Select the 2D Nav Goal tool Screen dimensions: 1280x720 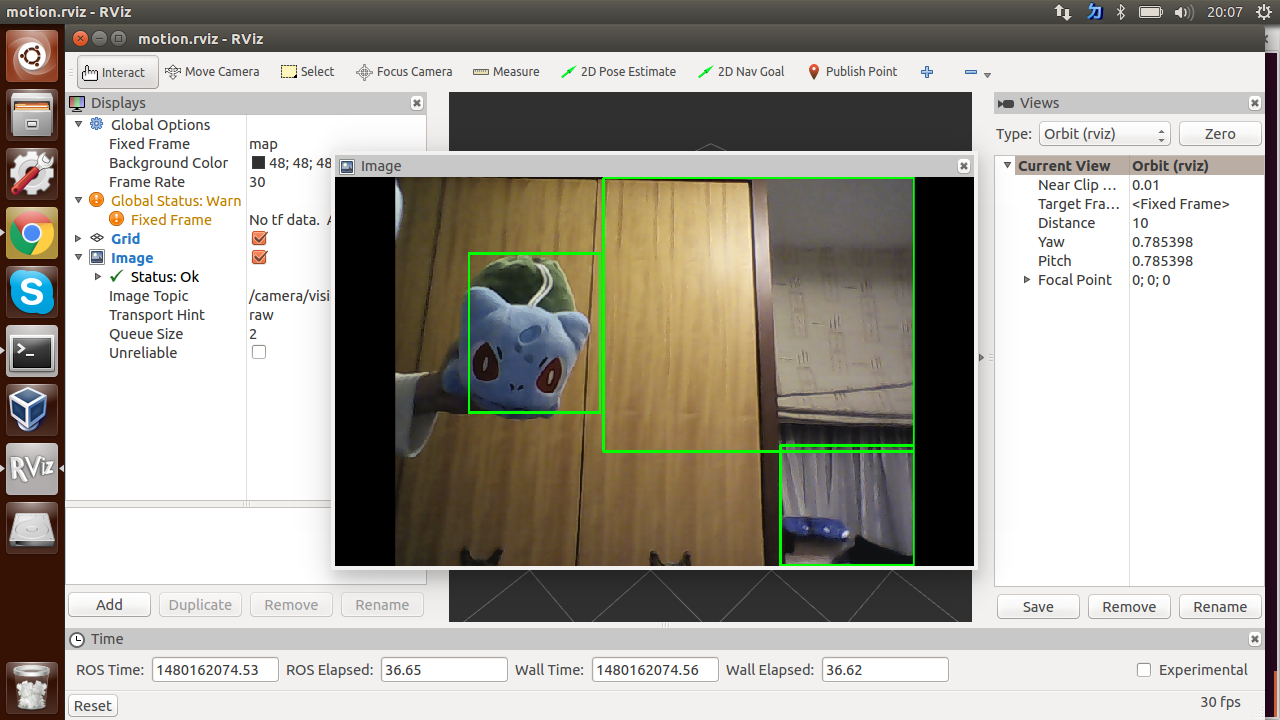pyautogui.click(x=741, y=72)
